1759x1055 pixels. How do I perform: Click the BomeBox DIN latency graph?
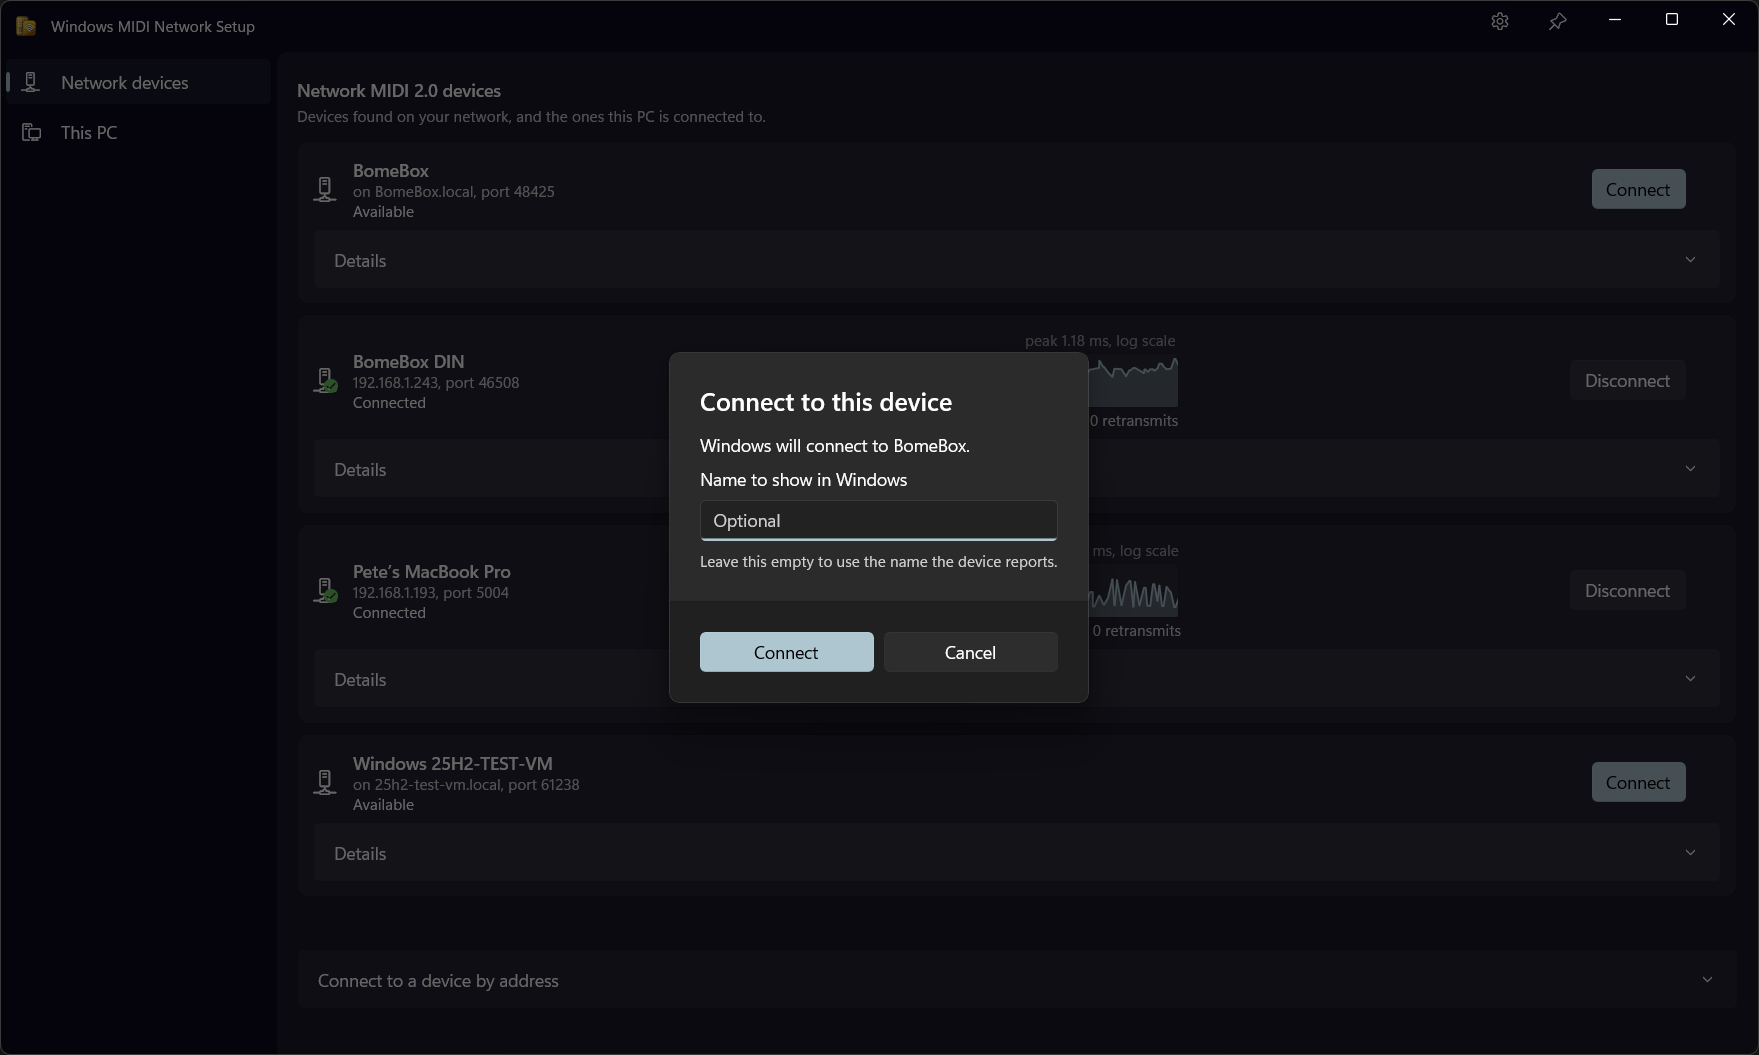[x=1133, y=381]
